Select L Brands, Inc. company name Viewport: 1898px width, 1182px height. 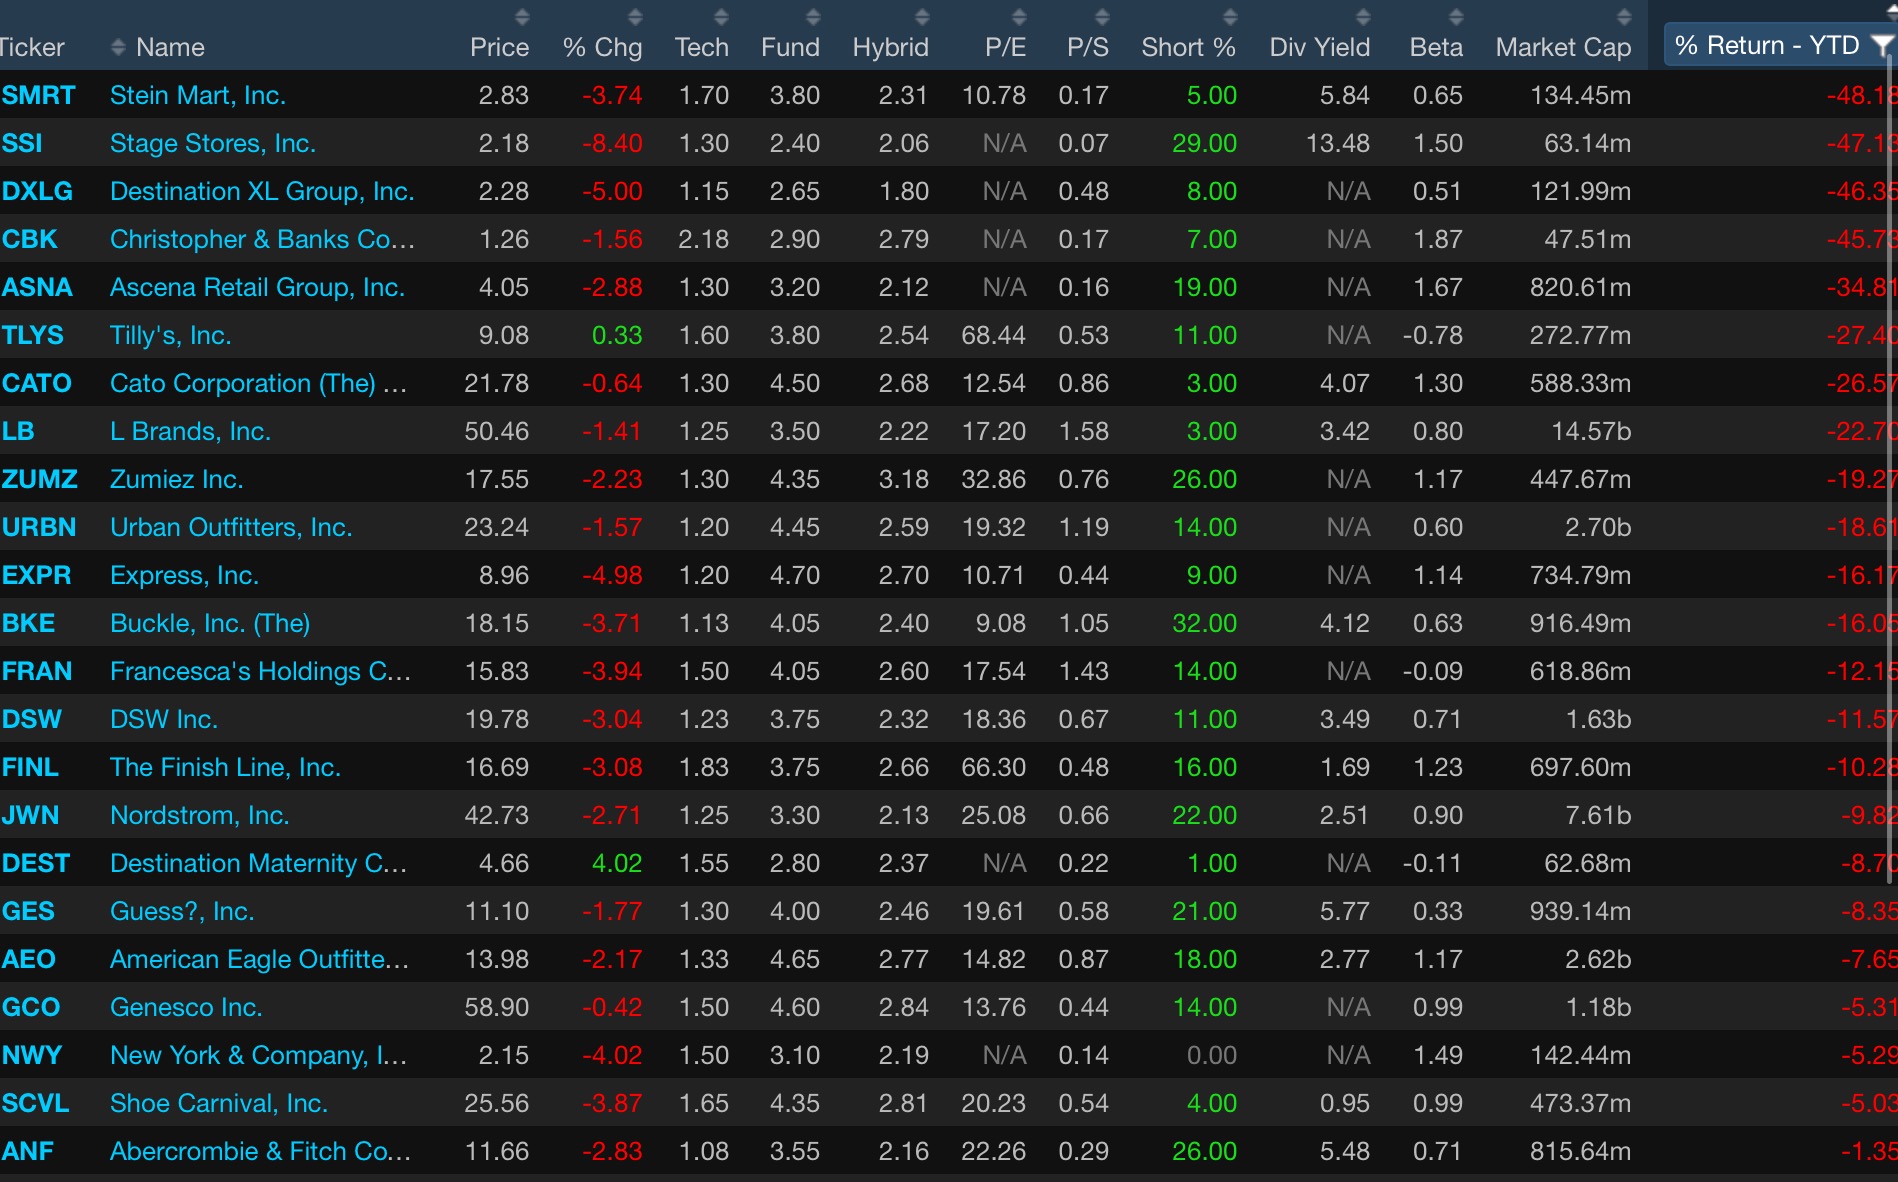(x=190, y=431)
